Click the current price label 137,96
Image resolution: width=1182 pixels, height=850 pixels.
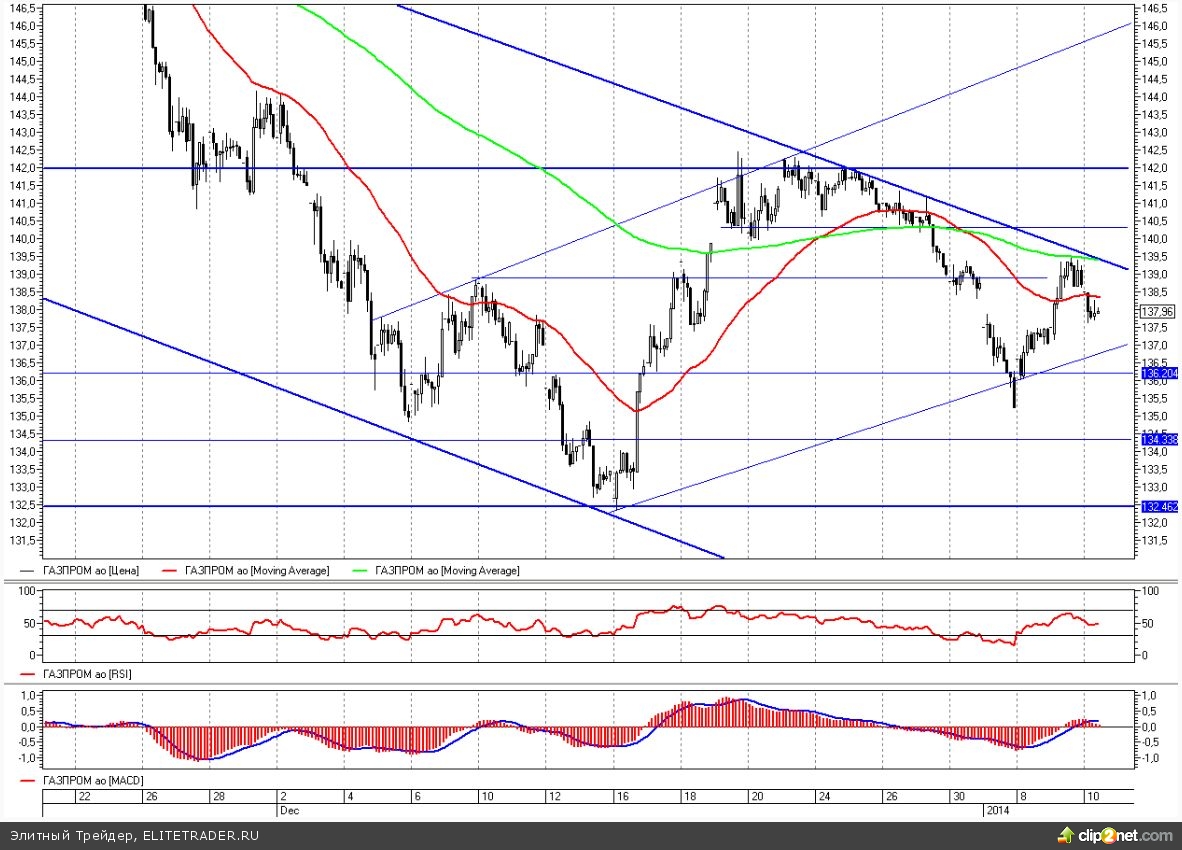pos(1157,311)
